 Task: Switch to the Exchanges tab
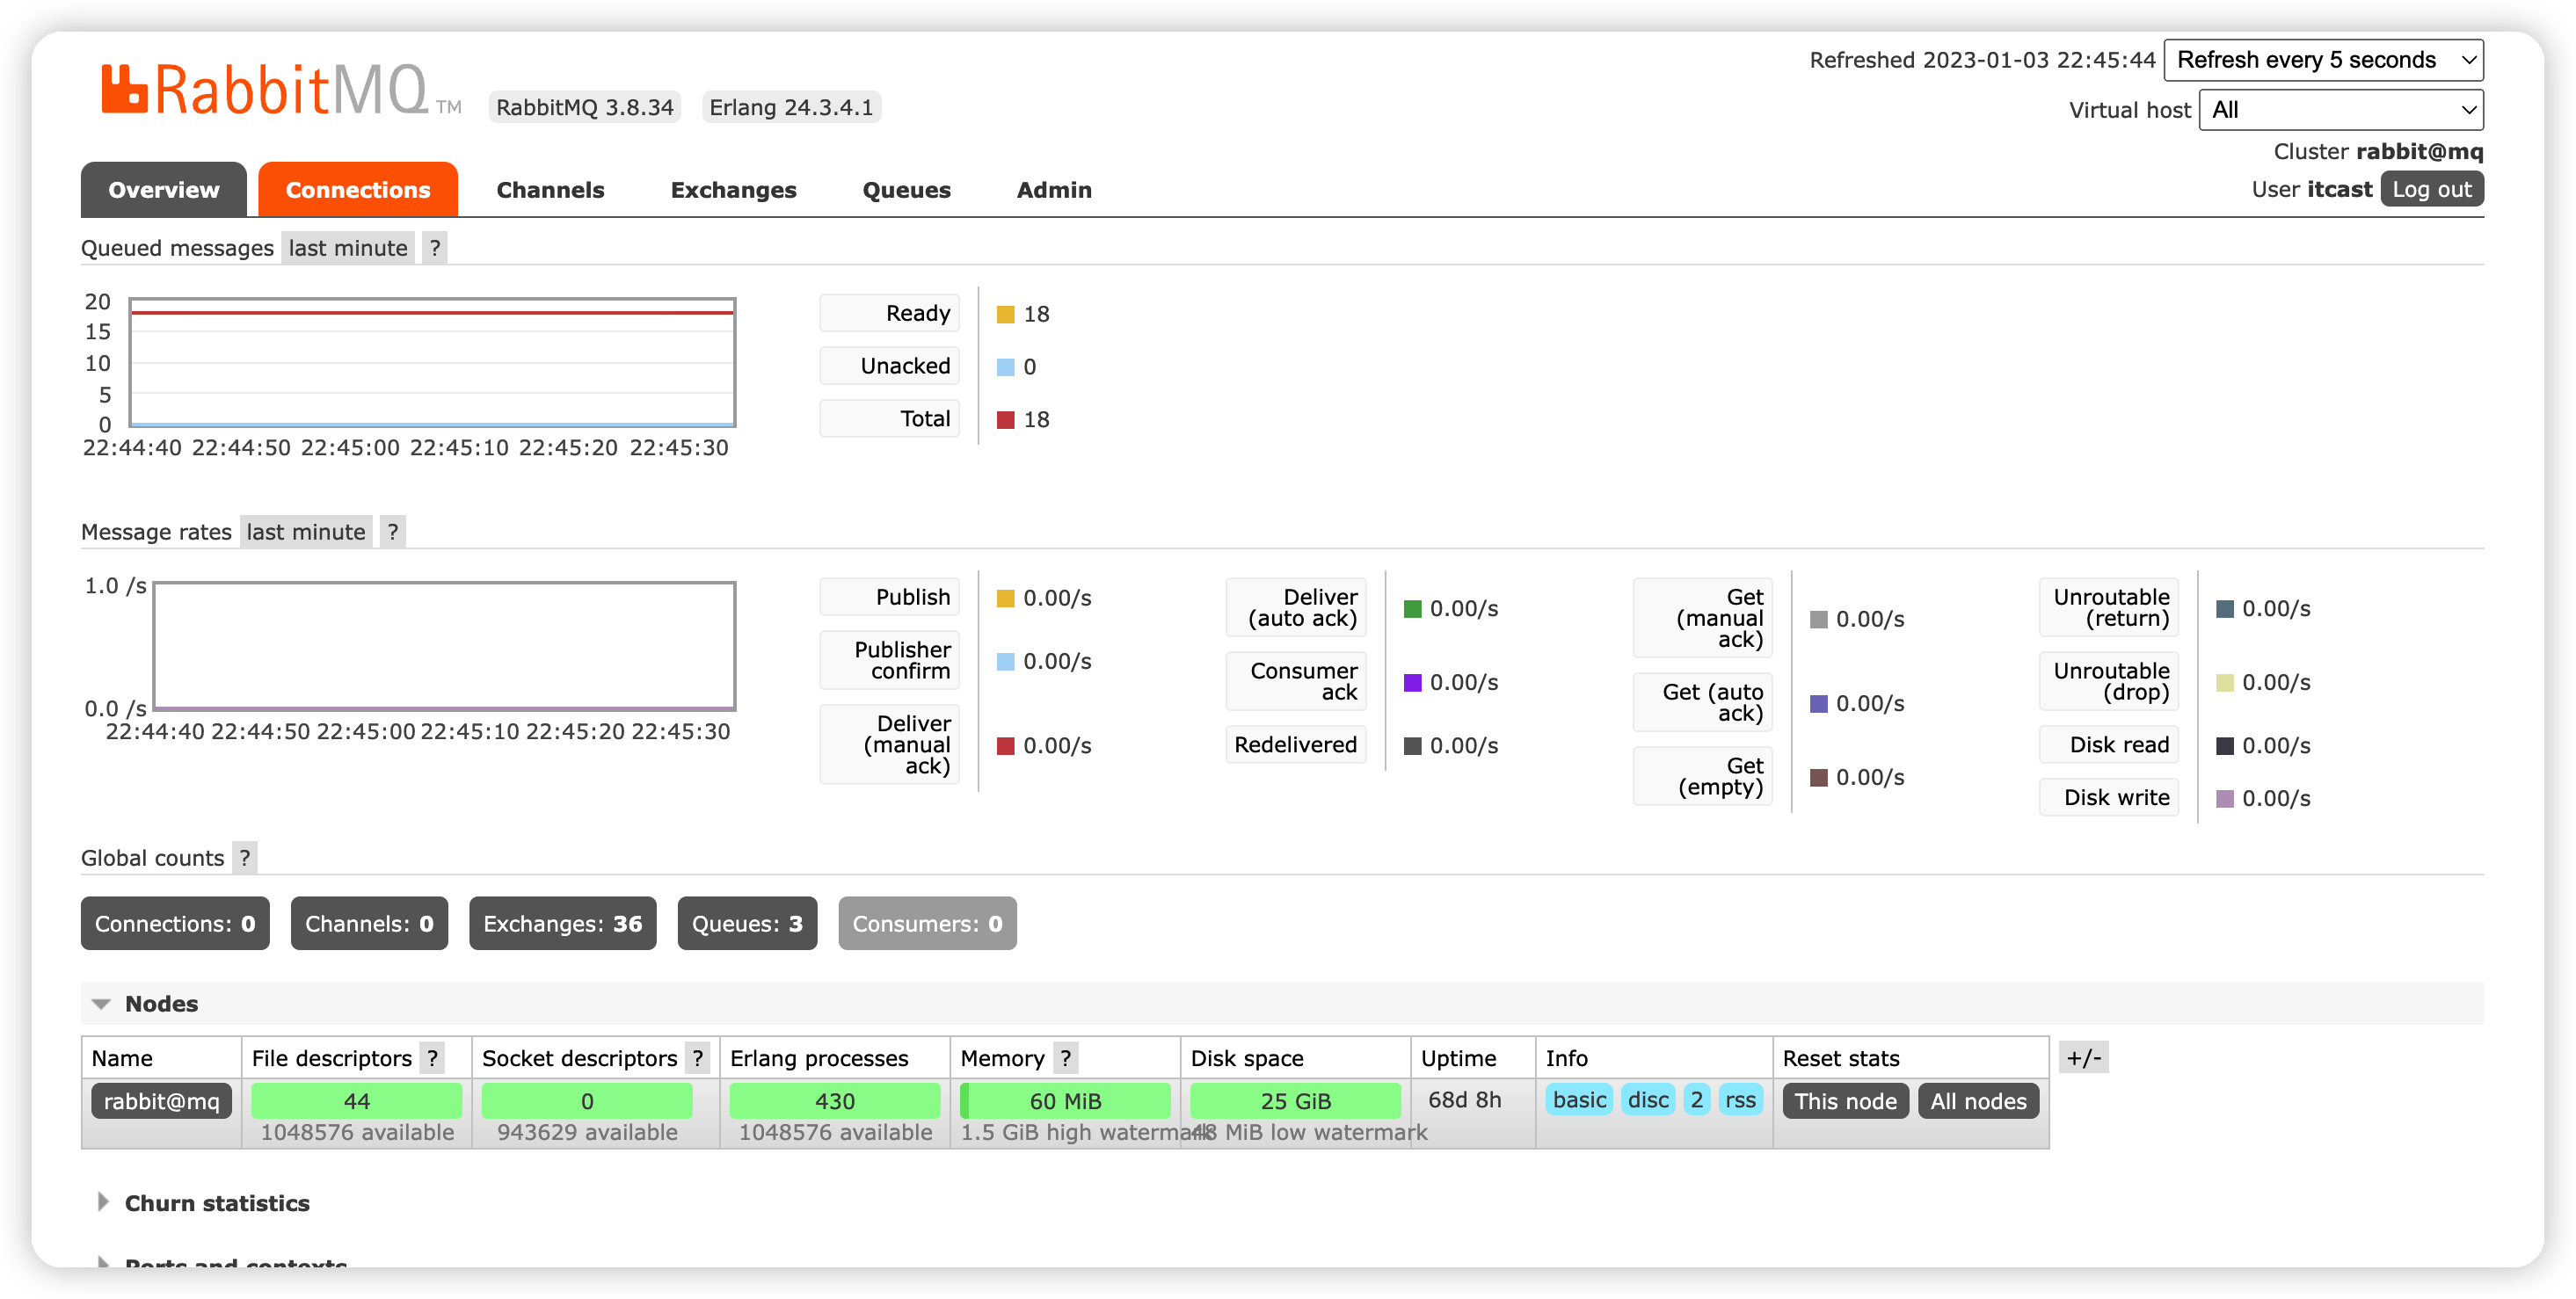coord(733,190)
